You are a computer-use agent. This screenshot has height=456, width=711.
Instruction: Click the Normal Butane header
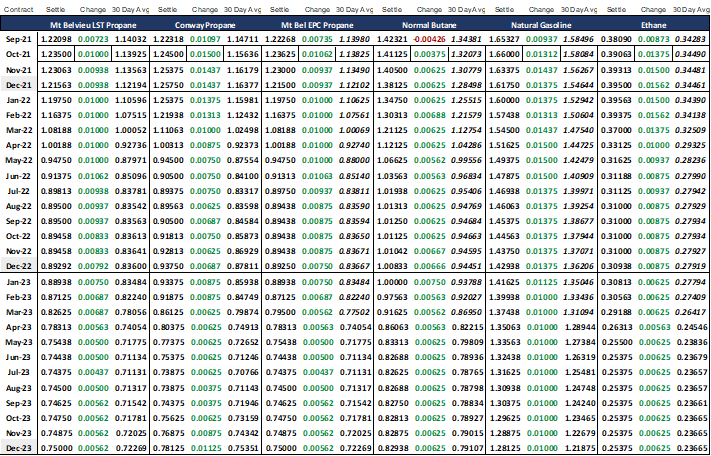point(429,25)
